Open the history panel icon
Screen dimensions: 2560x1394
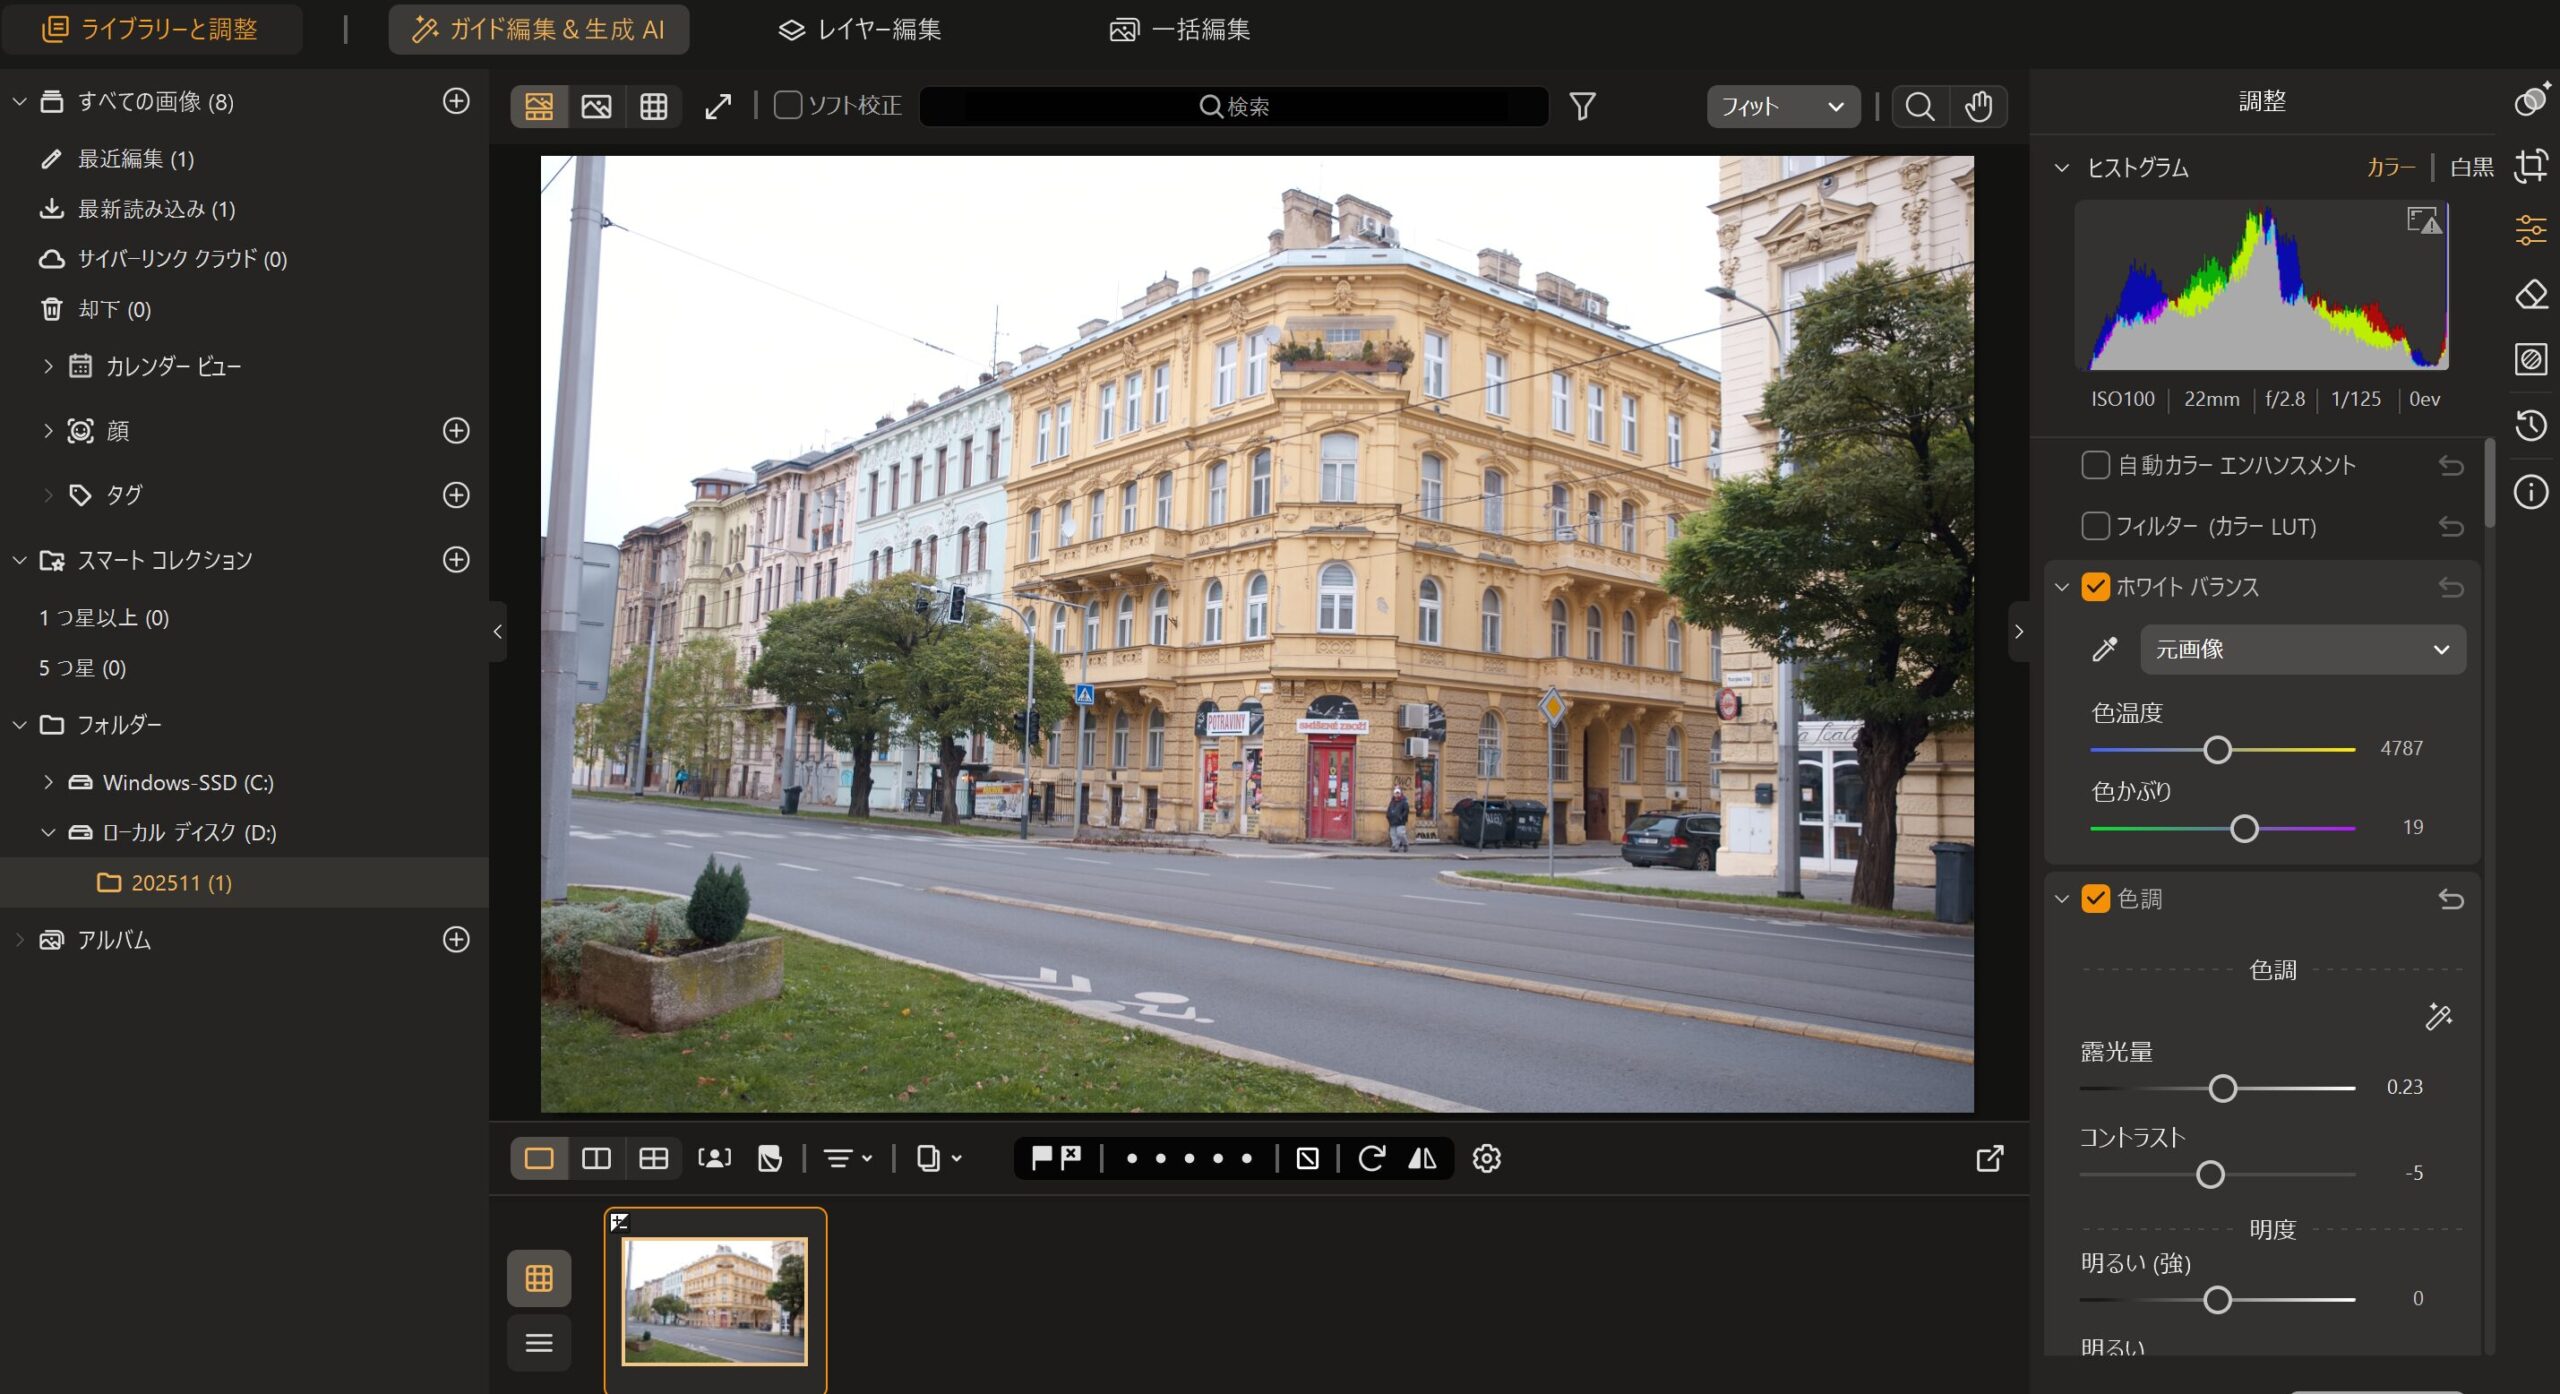pos(2531,425)
